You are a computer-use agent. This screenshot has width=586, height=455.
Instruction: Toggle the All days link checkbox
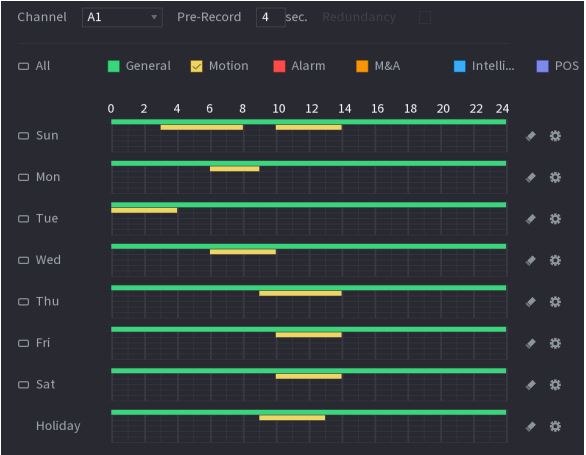click(24, 67)
